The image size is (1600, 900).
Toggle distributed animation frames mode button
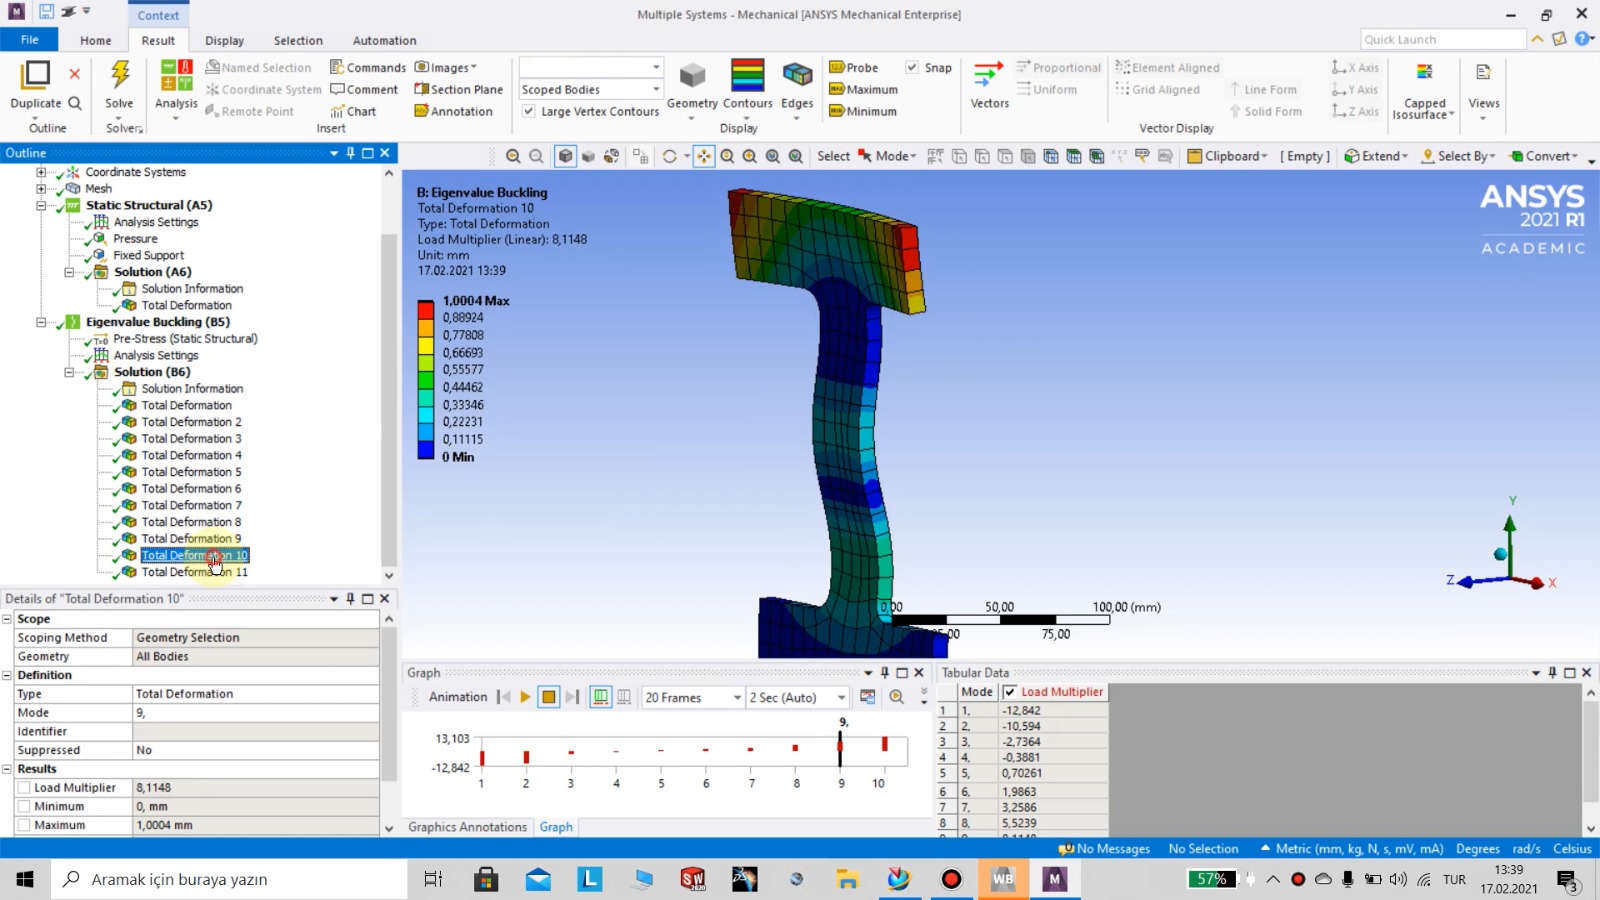point(600,697)
